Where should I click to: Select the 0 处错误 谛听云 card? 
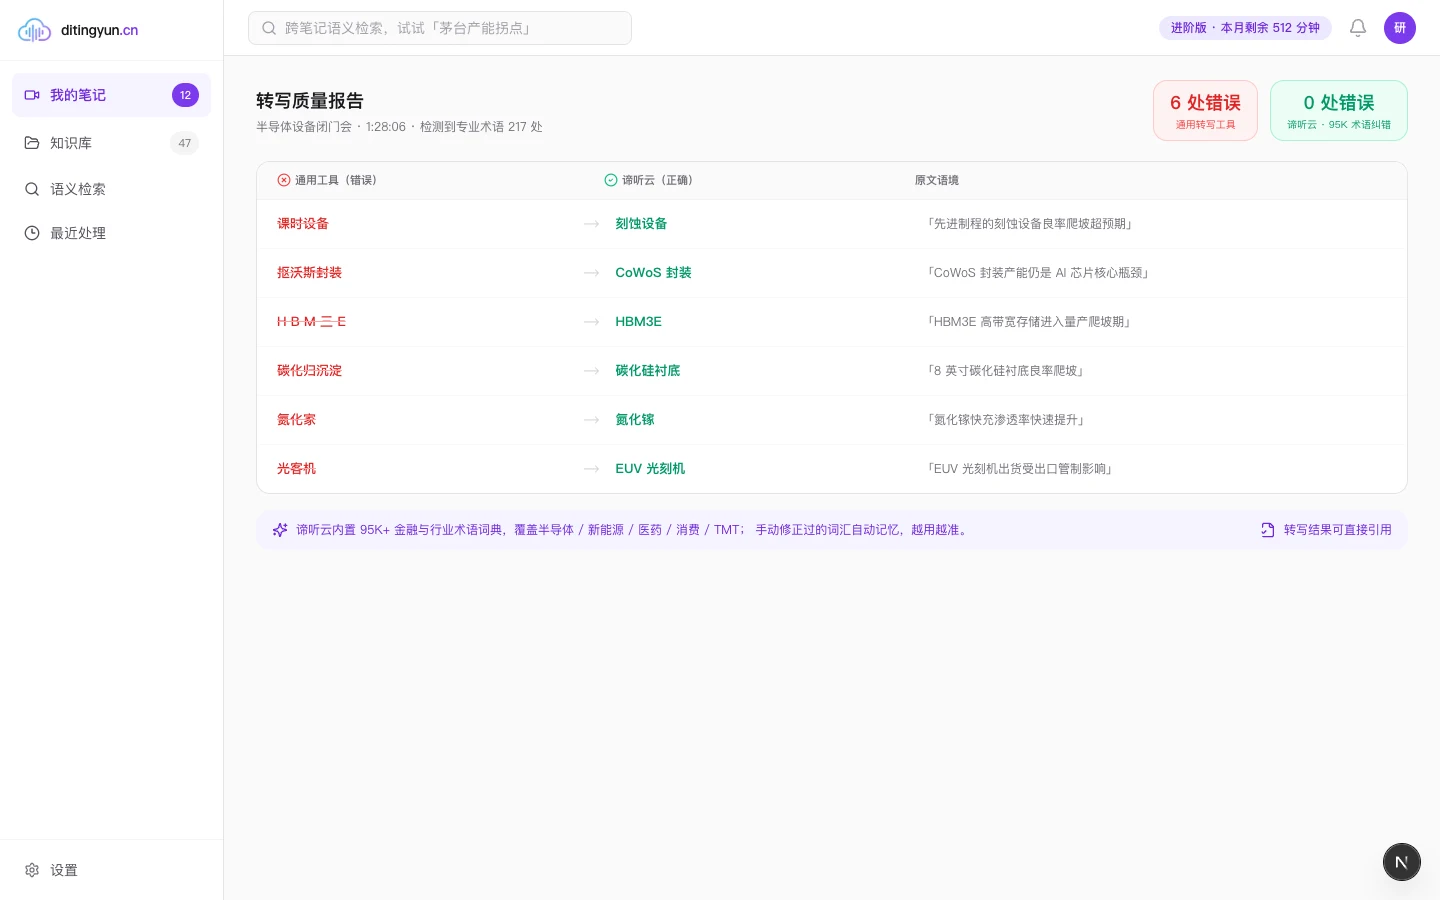point(1339,111)
